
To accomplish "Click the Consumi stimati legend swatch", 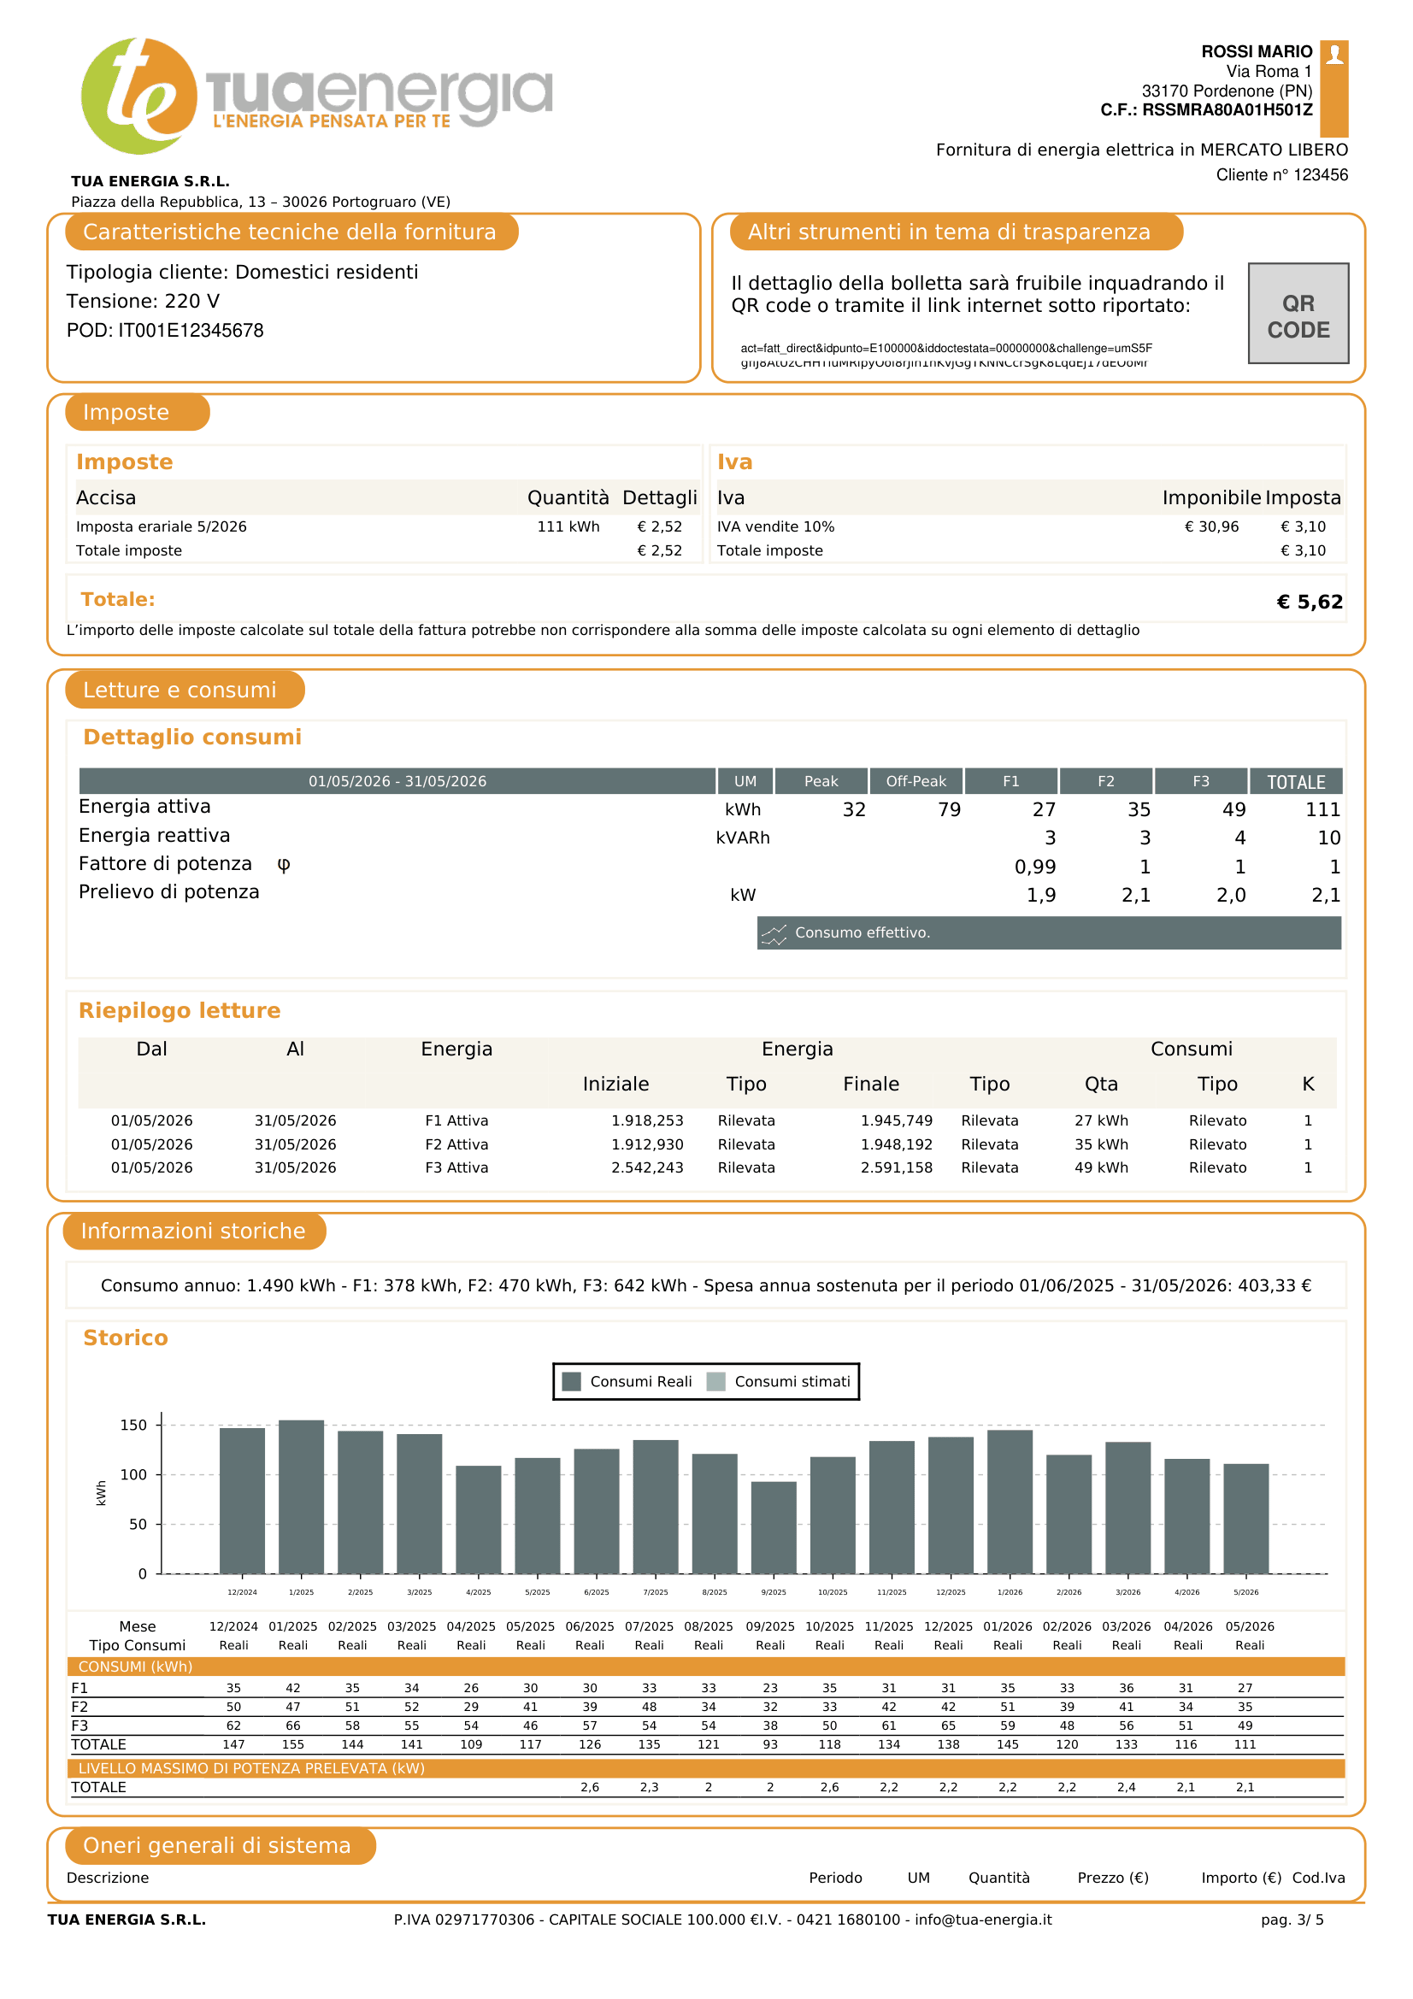I will pyautogui.click(x=716, y=1381).
